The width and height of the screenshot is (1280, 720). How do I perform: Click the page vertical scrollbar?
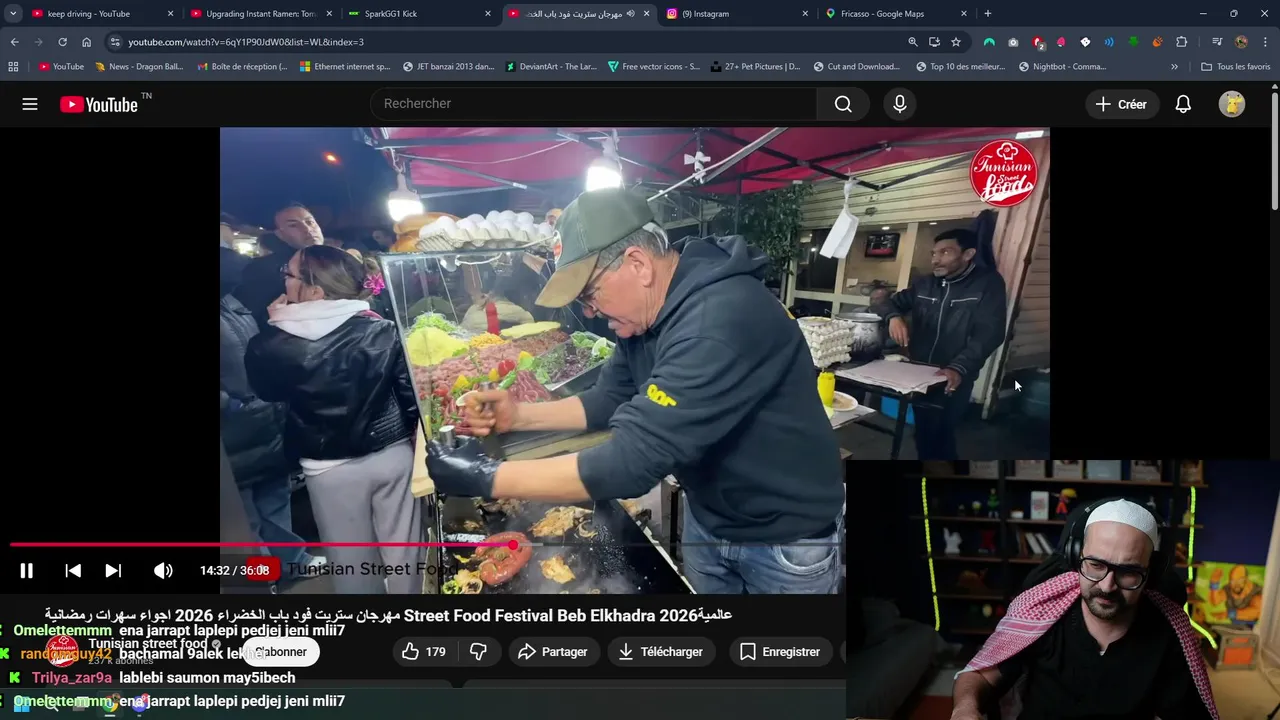tap(1275, 150)
